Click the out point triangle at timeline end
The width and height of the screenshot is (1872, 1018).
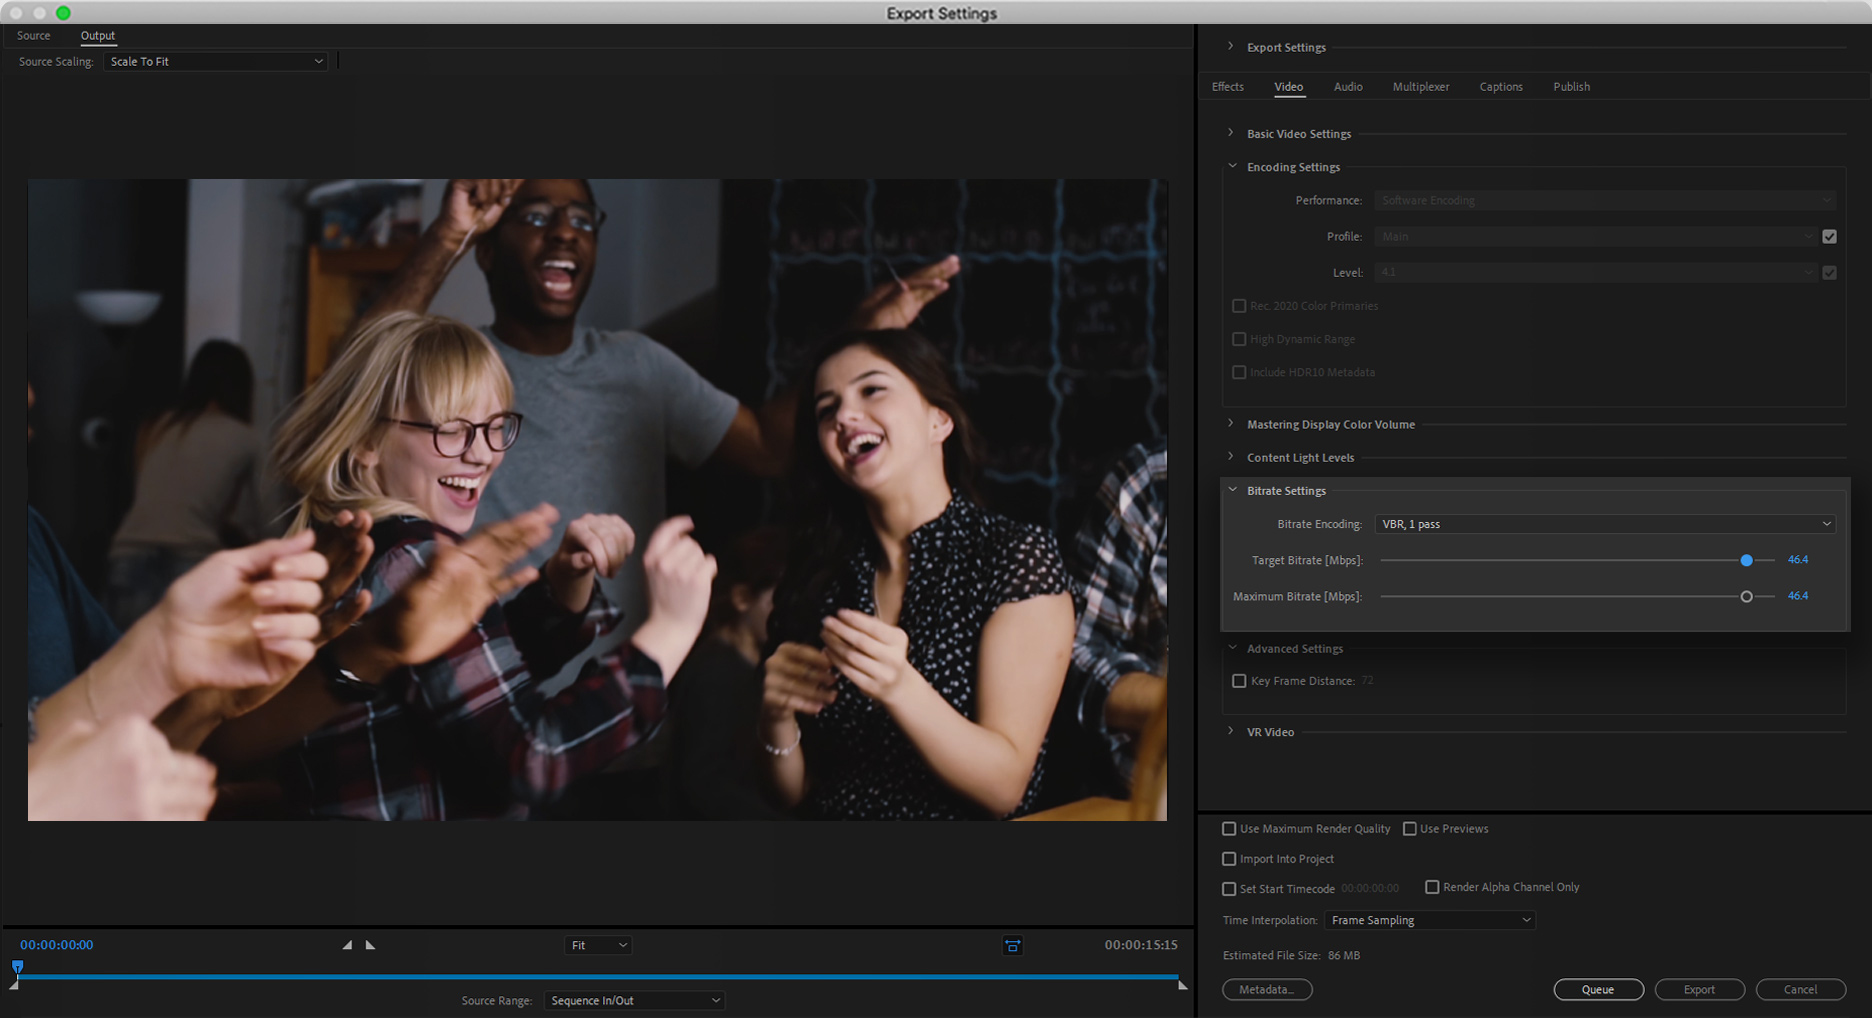click(1182, 986)
